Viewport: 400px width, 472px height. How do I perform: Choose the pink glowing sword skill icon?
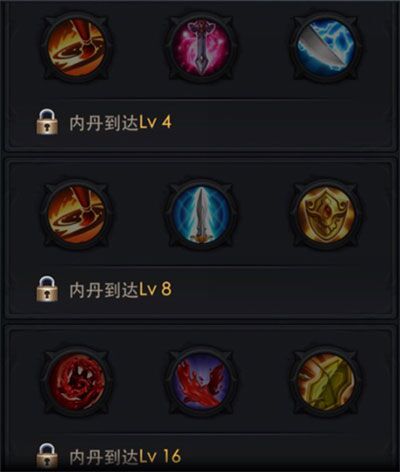pos(201,47)
